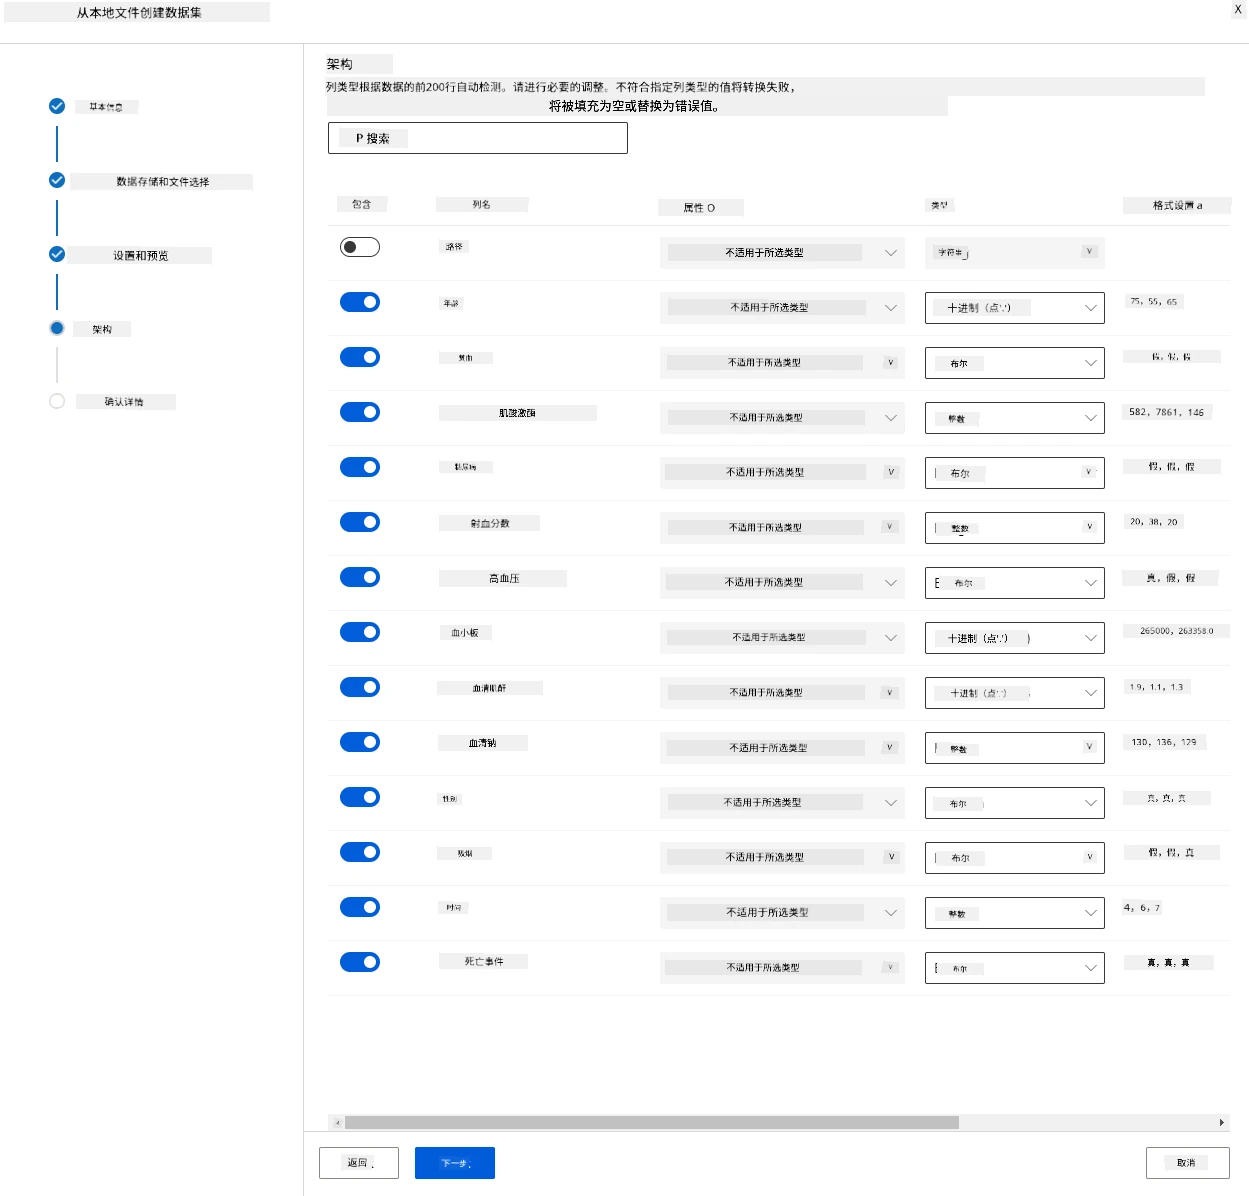Open the 设置和预览 wizard step
The image size is (1249, 1196).
(x=141, y=256)
